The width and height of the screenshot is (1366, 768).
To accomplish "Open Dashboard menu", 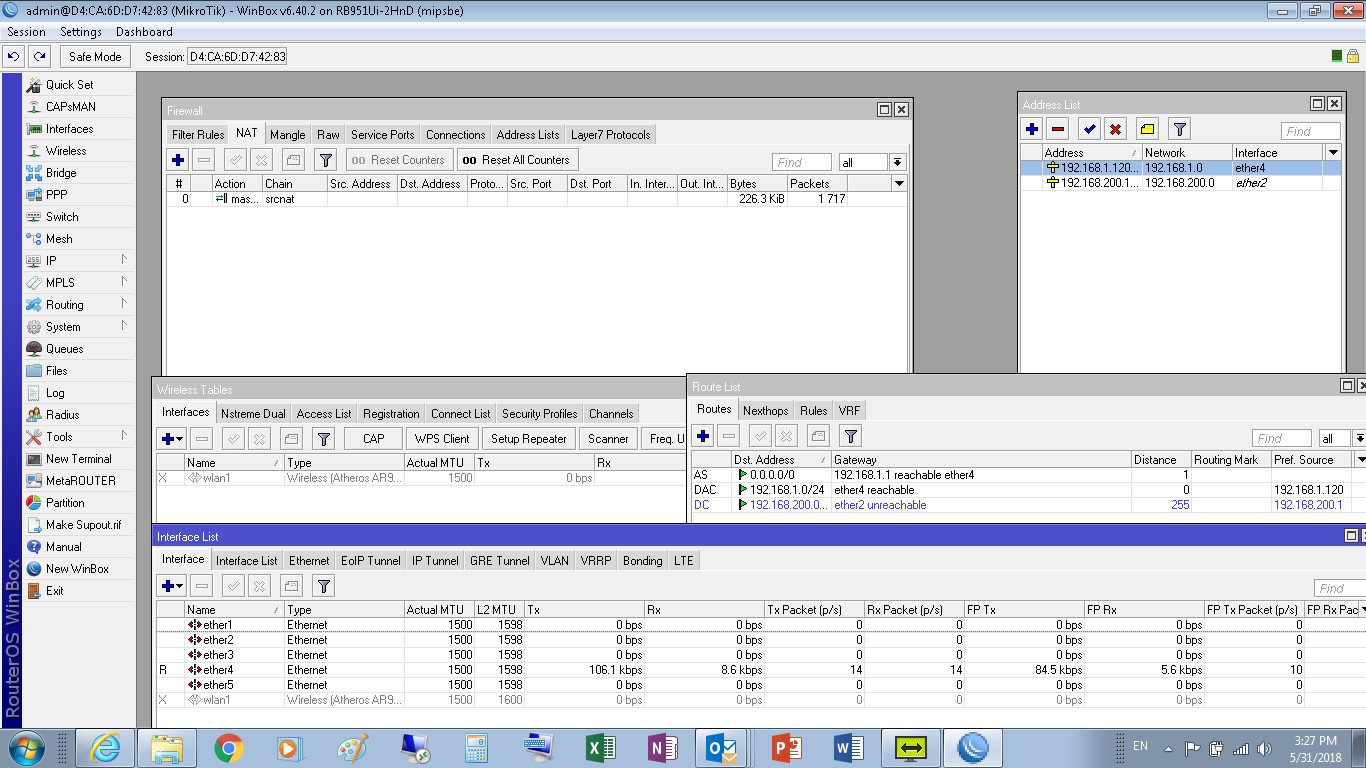I will pos(144,32).
